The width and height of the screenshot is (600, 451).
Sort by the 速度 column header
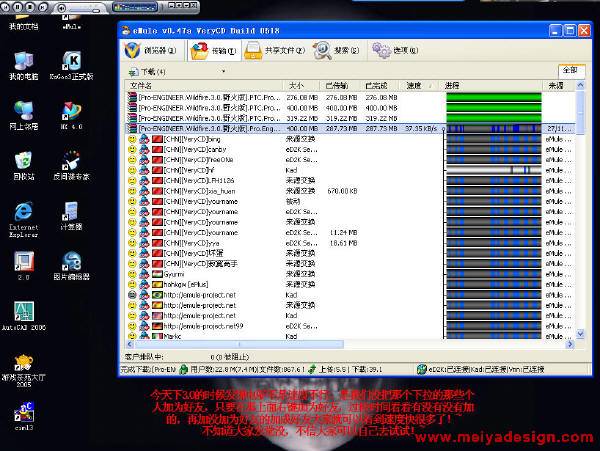(420, 85)
